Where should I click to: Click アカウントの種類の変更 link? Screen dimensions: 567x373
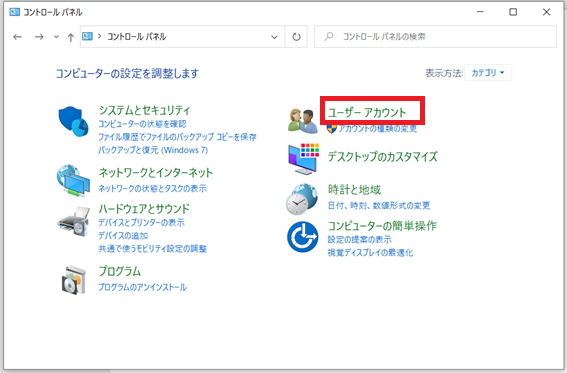[x=378, y=129]
